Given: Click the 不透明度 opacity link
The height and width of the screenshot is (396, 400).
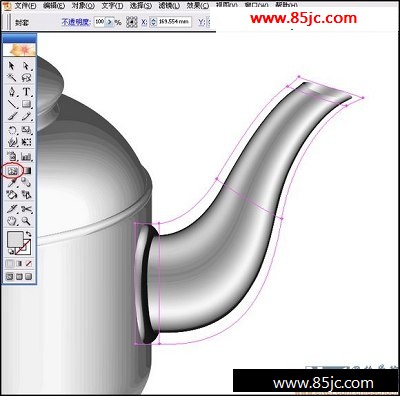Looking at the screenshot, I should (x=76, y=22).
